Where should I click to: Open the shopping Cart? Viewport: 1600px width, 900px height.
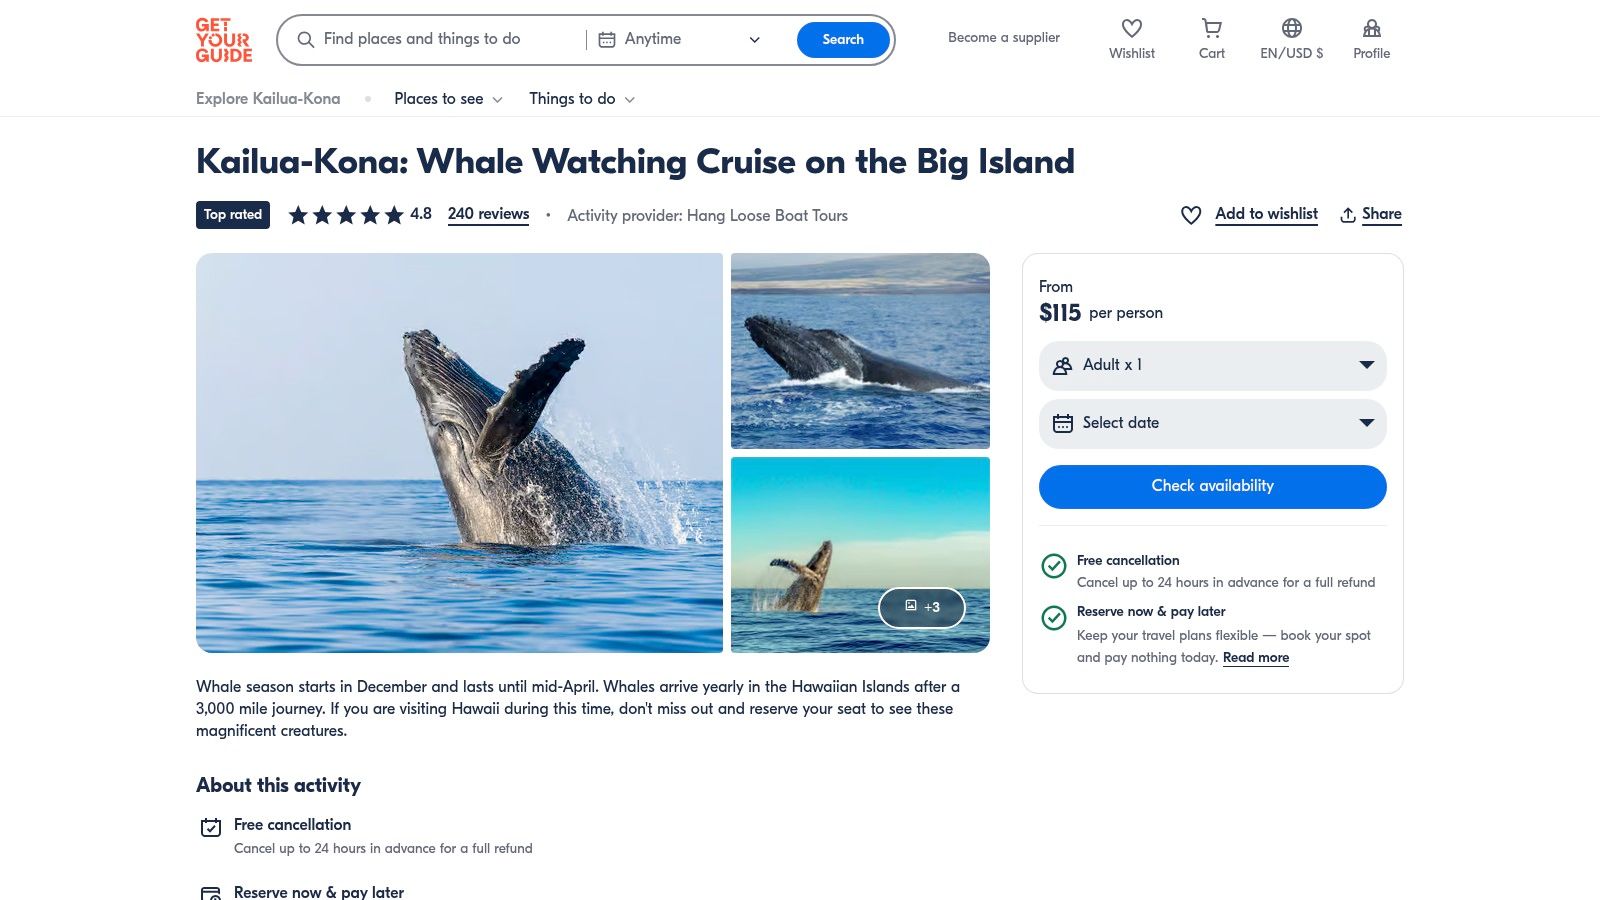[x=1211, y=30]
